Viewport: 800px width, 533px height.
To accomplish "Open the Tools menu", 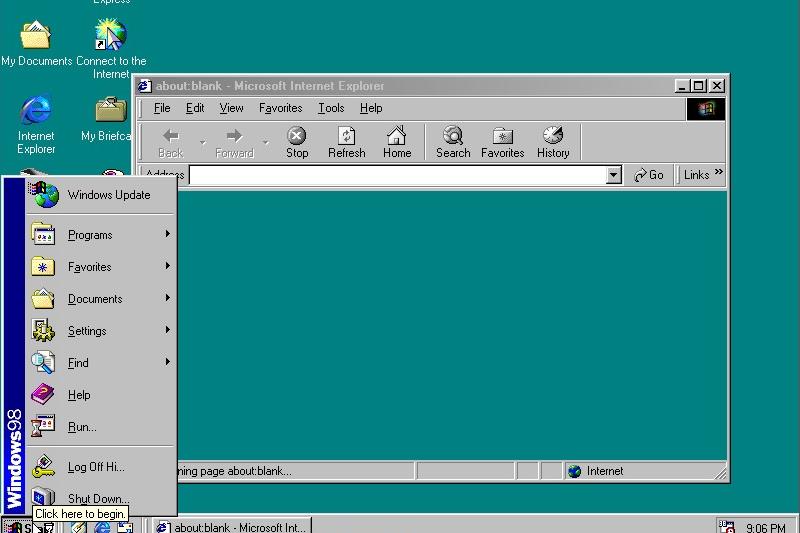I will (331, 108).
